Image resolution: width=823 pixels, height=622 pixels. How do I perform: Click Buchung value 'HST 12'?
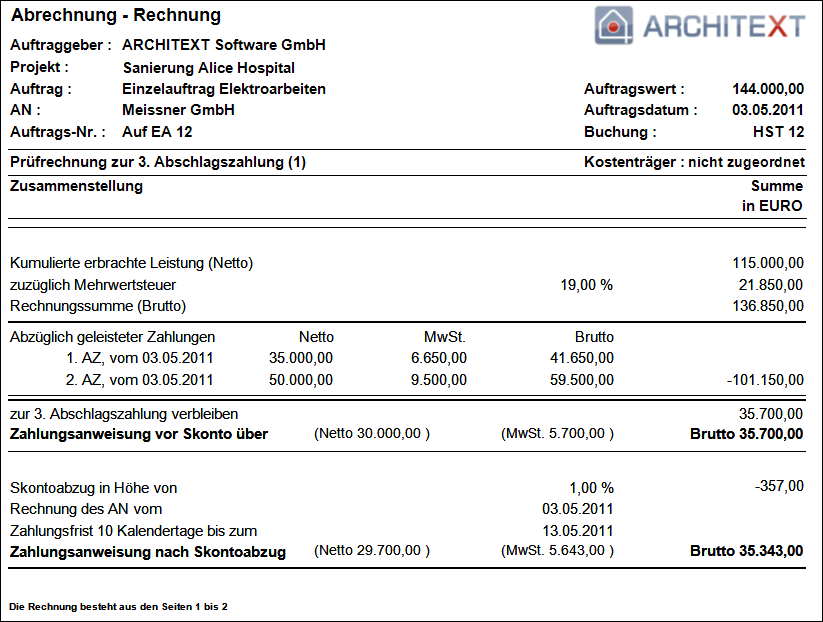tap(778, 132)
